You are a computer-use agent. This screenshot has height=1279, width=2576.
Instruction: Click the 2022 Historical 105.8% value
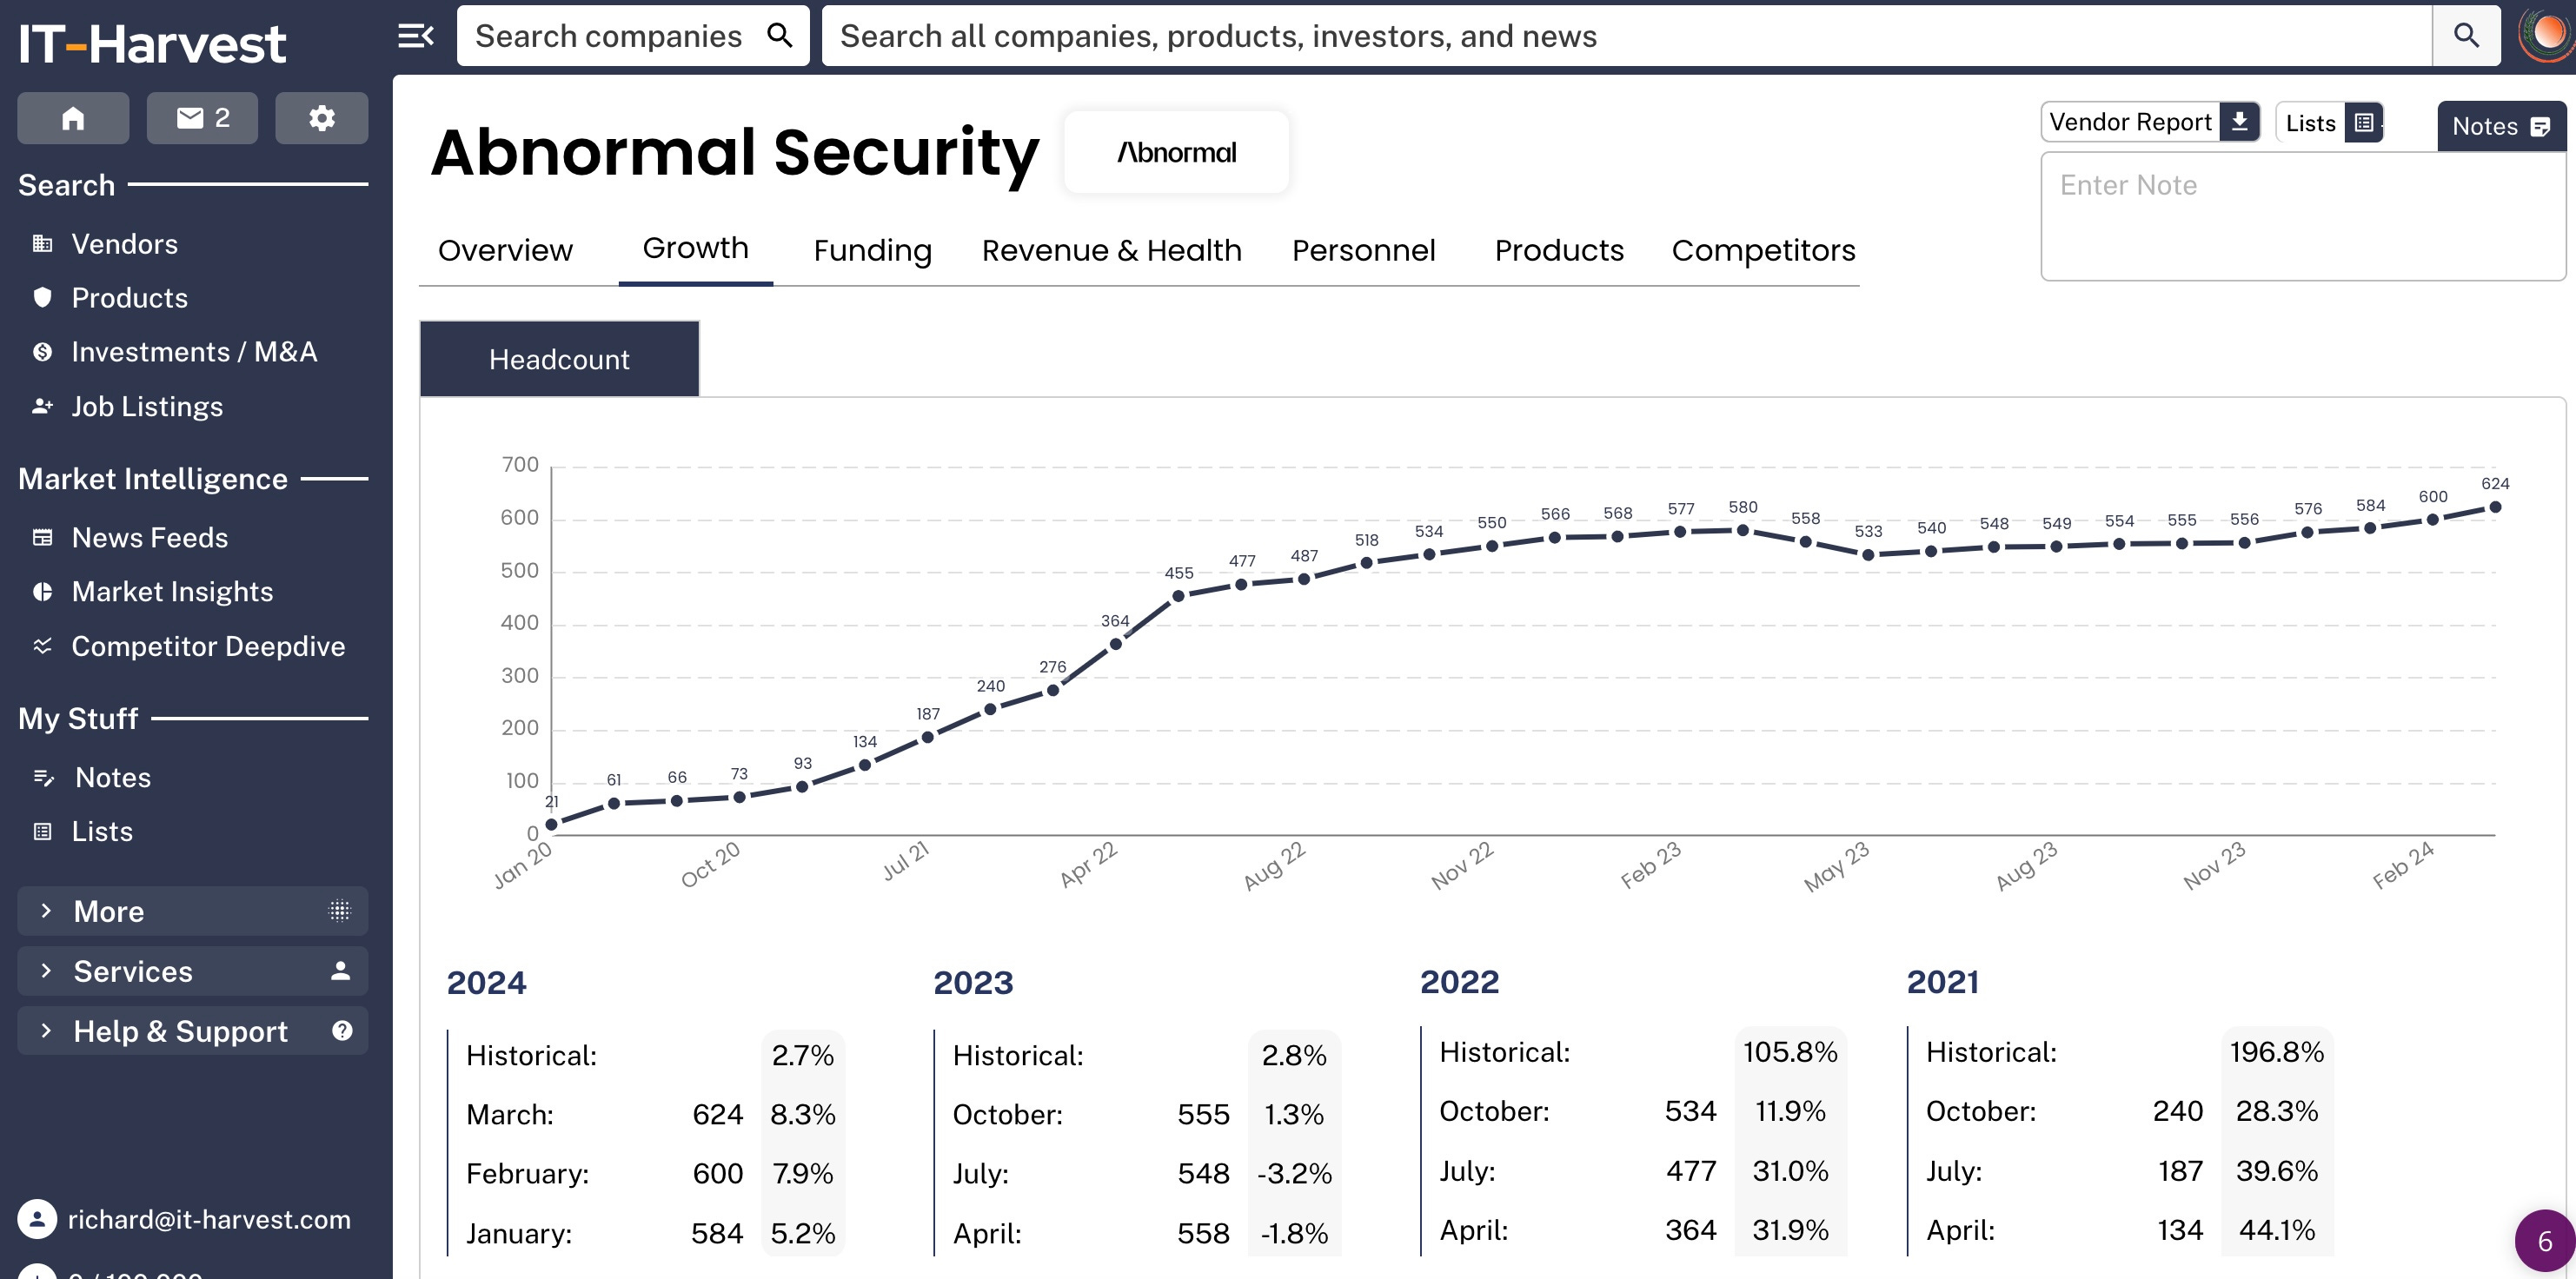click(1790, 1052)
